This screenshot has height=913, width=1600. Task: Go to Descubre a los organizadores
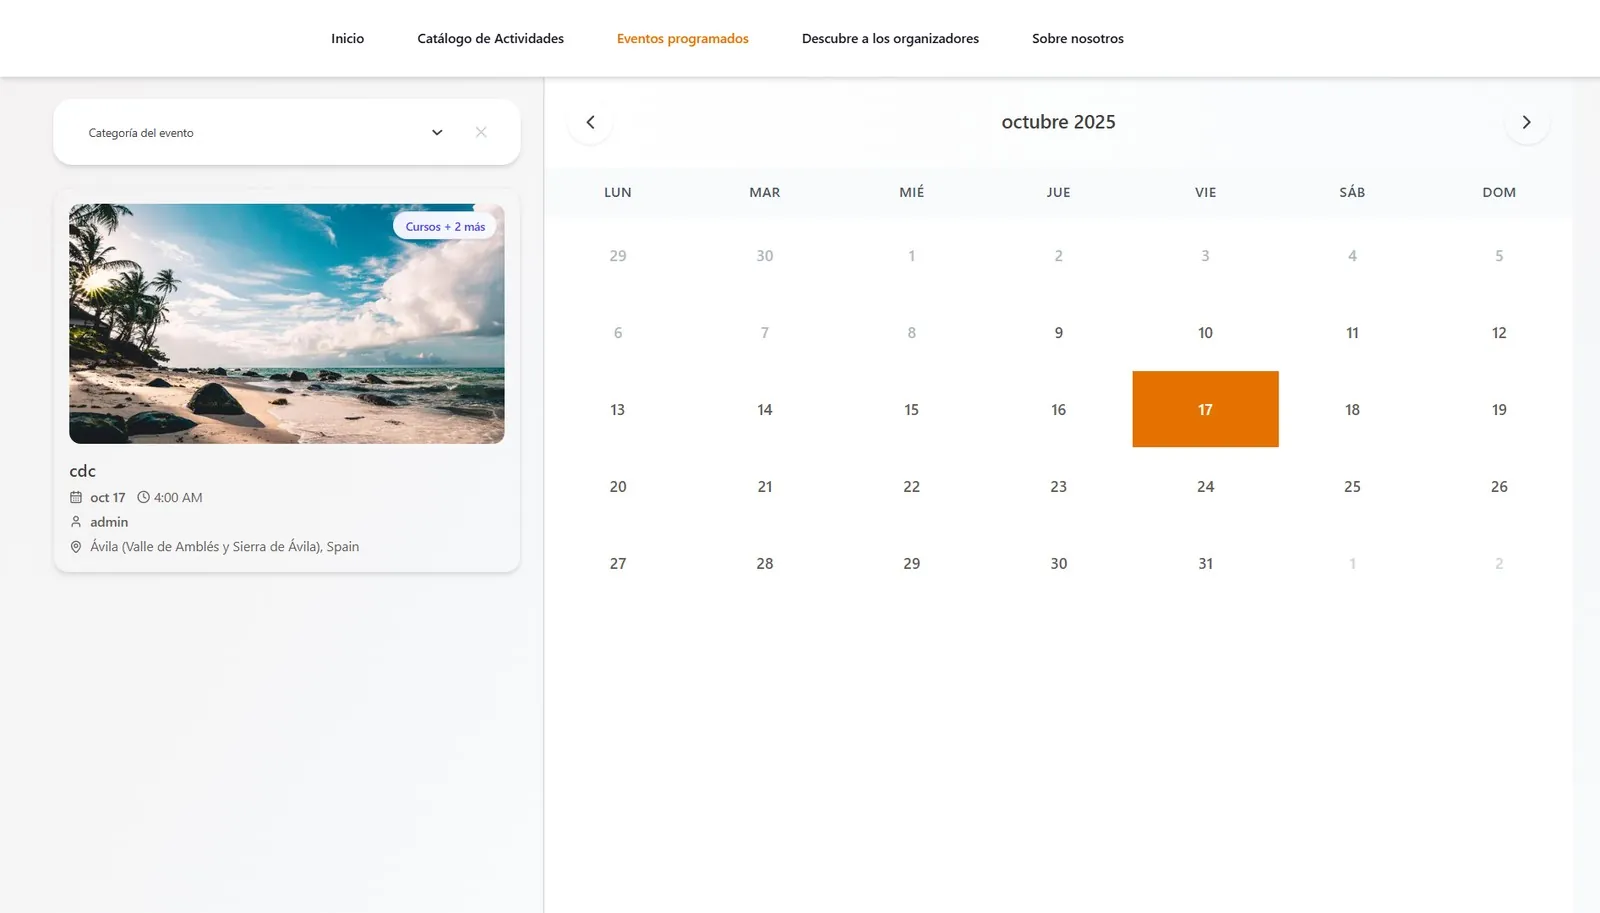pyautogui.click(x=890, y=38)
